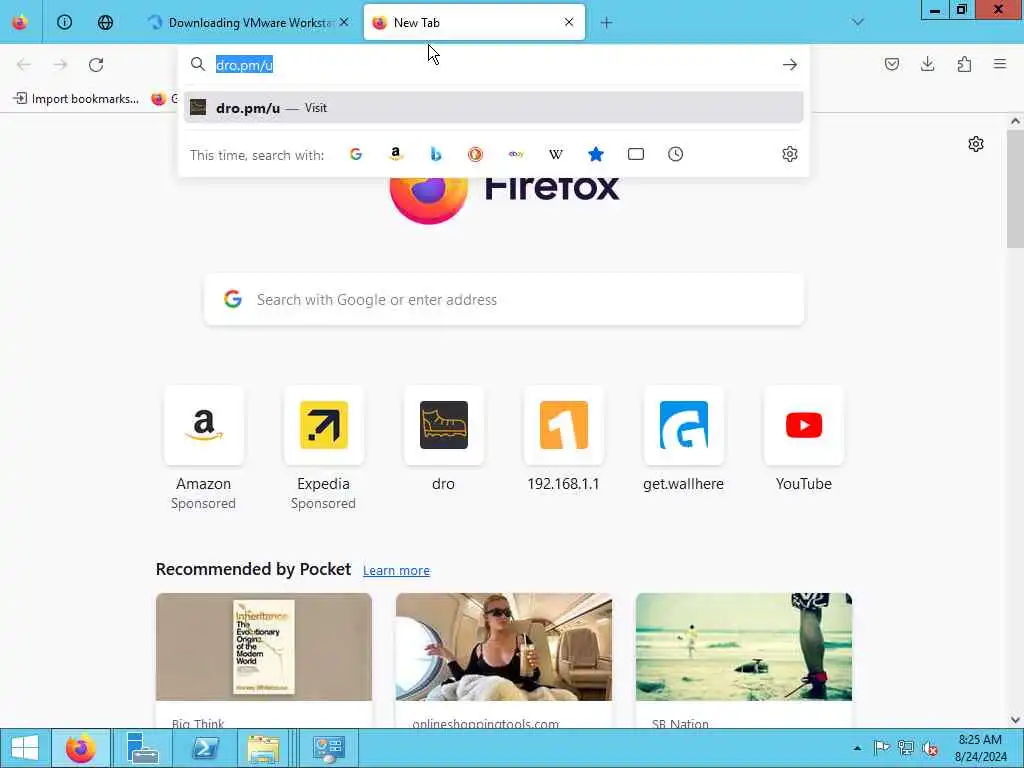Open the Downloads panel
Screen dimensions: 1024x768
pyautogui.click(x=927, y=64)
